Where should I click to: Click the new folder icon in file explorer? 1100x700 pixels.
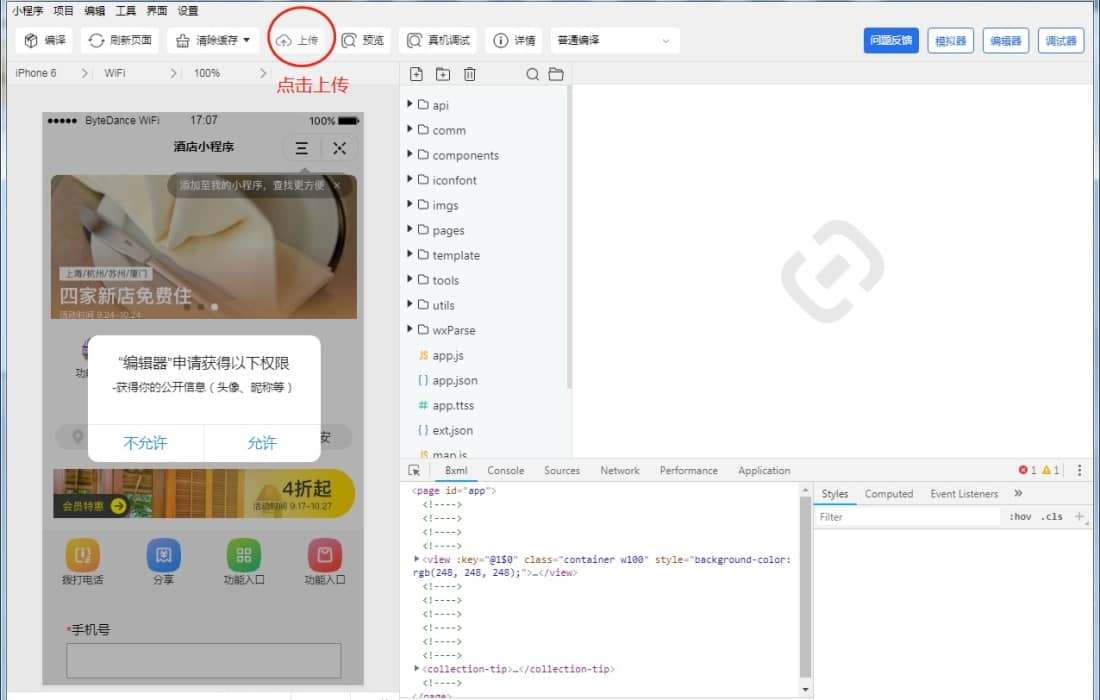443,74
